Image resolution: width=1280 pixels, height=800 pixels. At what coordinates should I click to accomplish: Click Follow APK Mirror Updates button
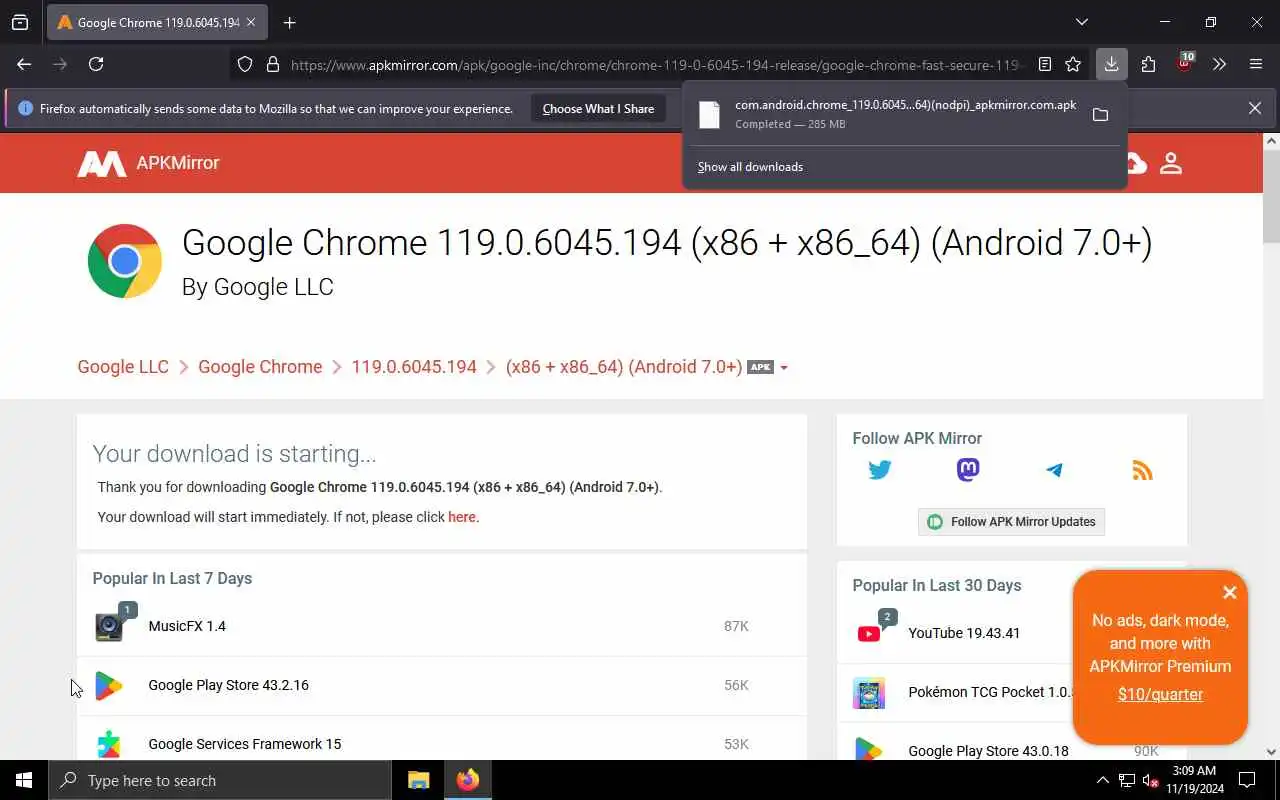click(x=1011, y=522)
